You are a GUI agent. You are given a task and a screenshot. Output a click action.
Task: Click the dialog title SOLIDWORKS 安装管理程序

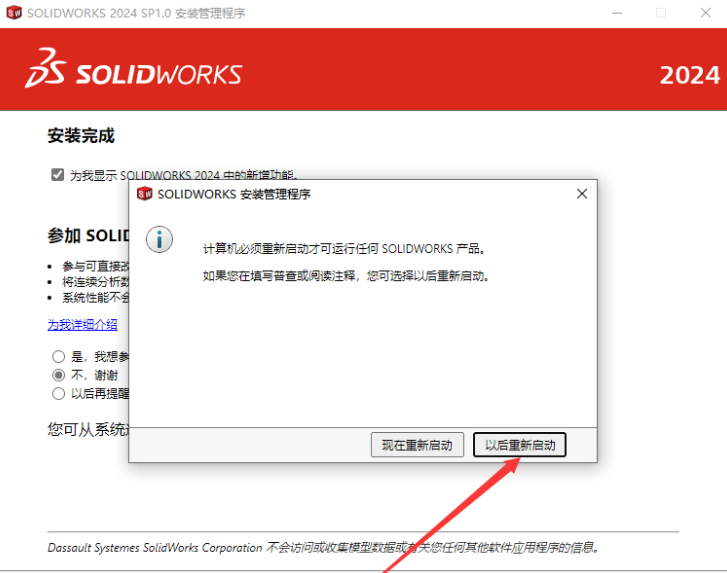(234, 194)
